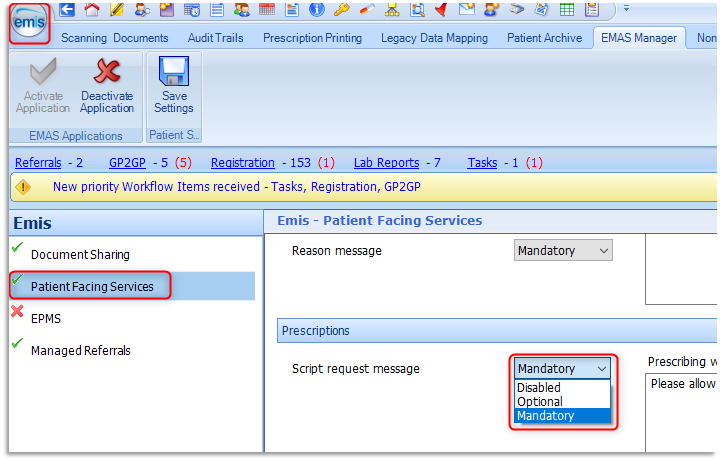
Task: Open the organisation hierarchy icon
Action: pyautogui.click(x=392, y=9)
